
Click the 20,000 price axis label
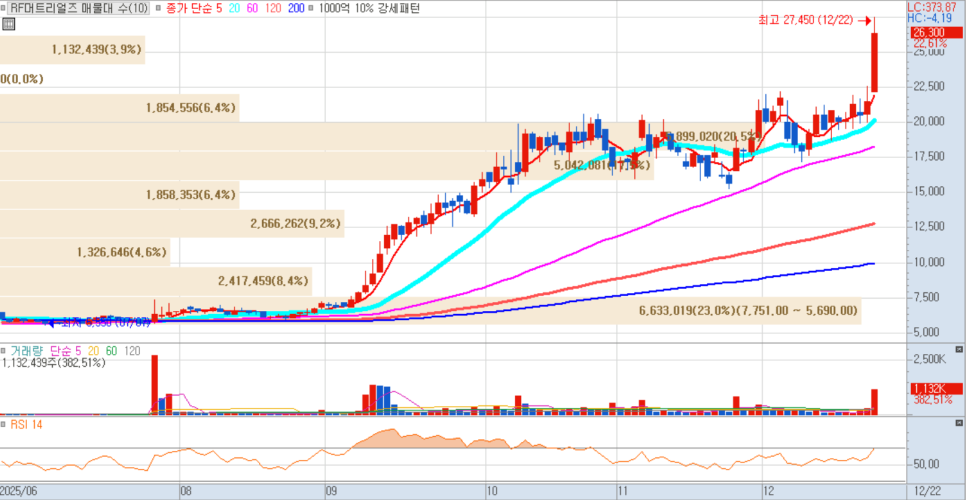tap(929, 121)
